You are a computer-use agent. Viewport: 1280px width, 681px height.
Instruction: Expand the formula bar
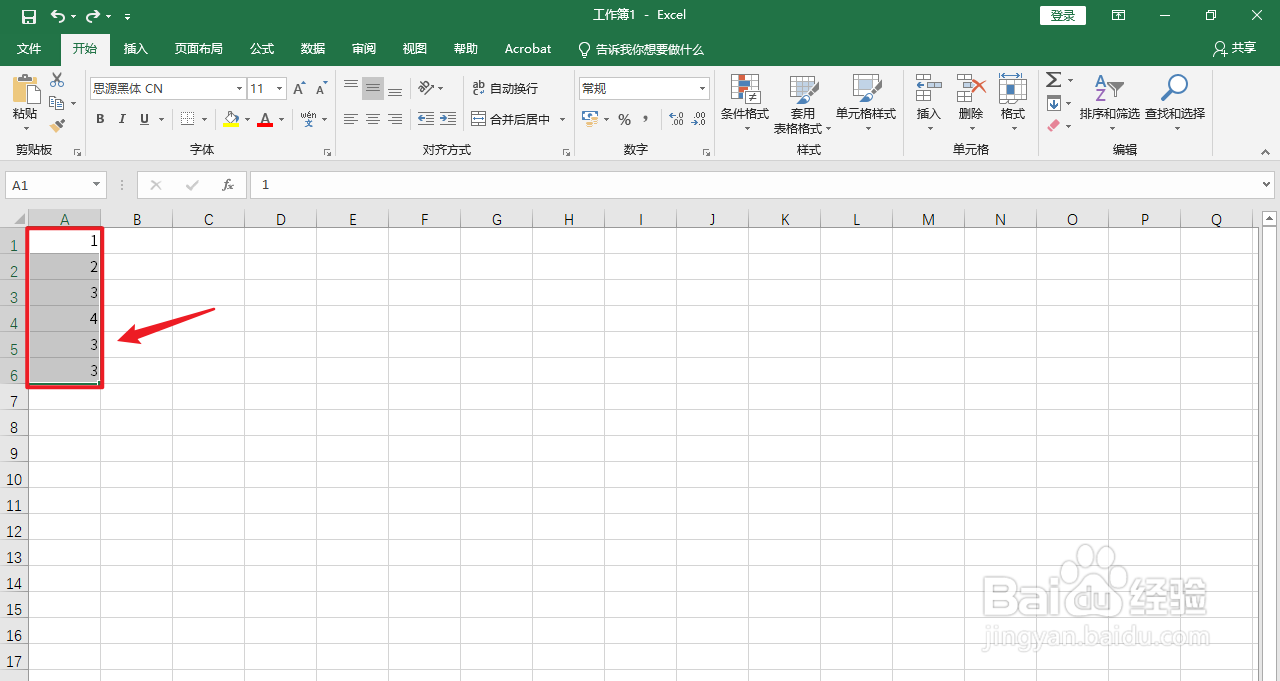1267,185
